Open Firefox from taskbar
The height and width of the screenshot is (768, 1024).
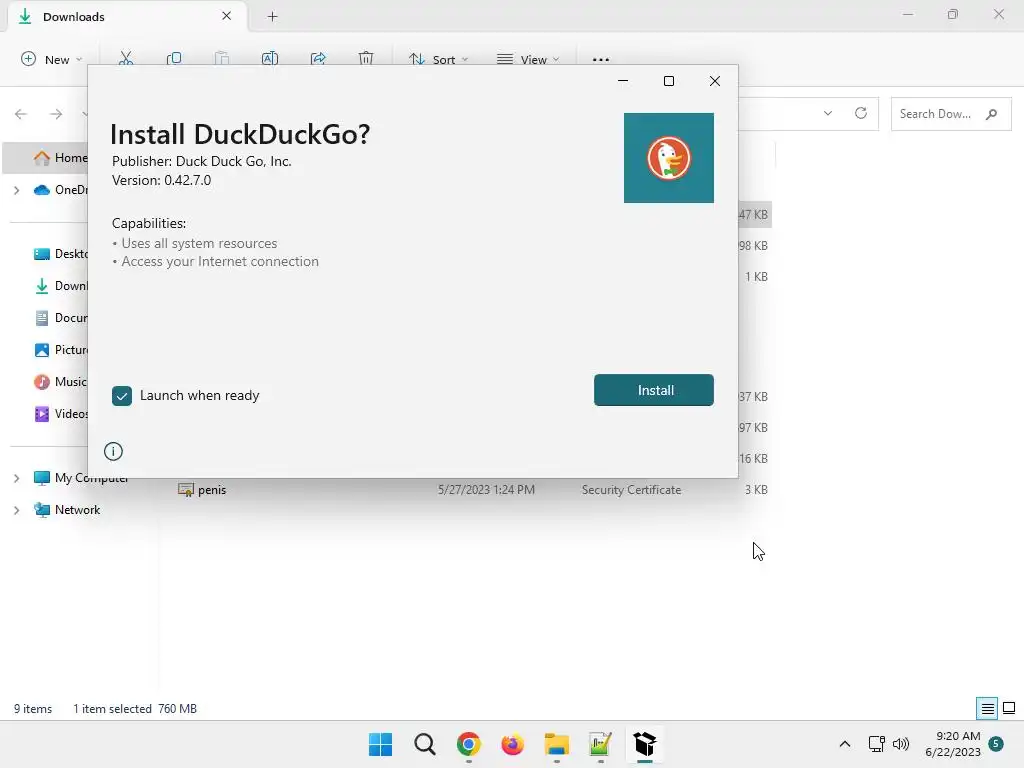tap(513, 744)
